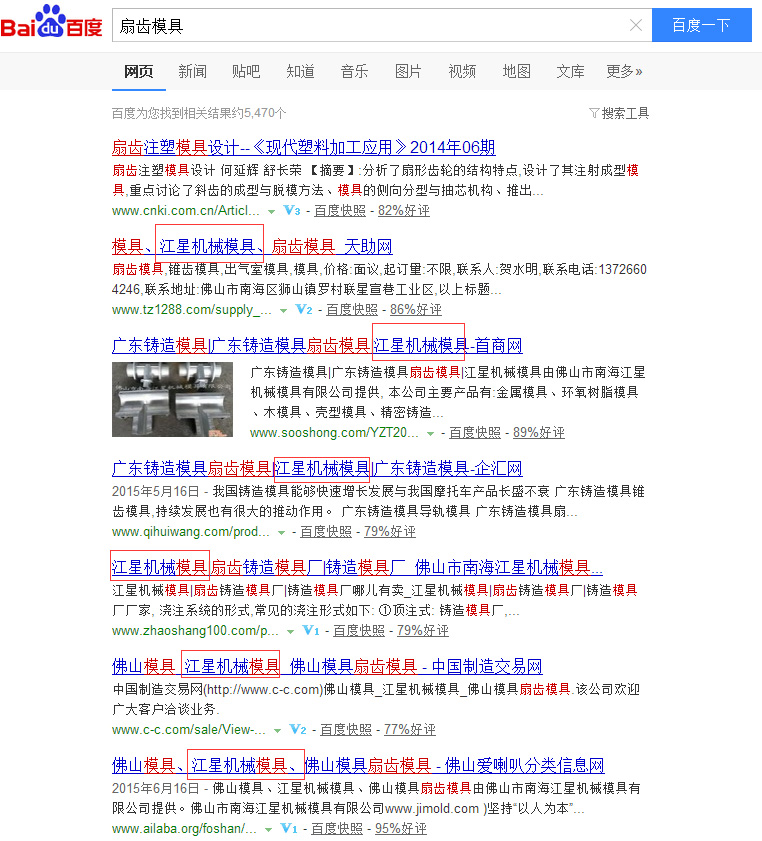The image size is (762, 841).
Task: Switch to the 贴吧 tab
Action: click(246, 71)
